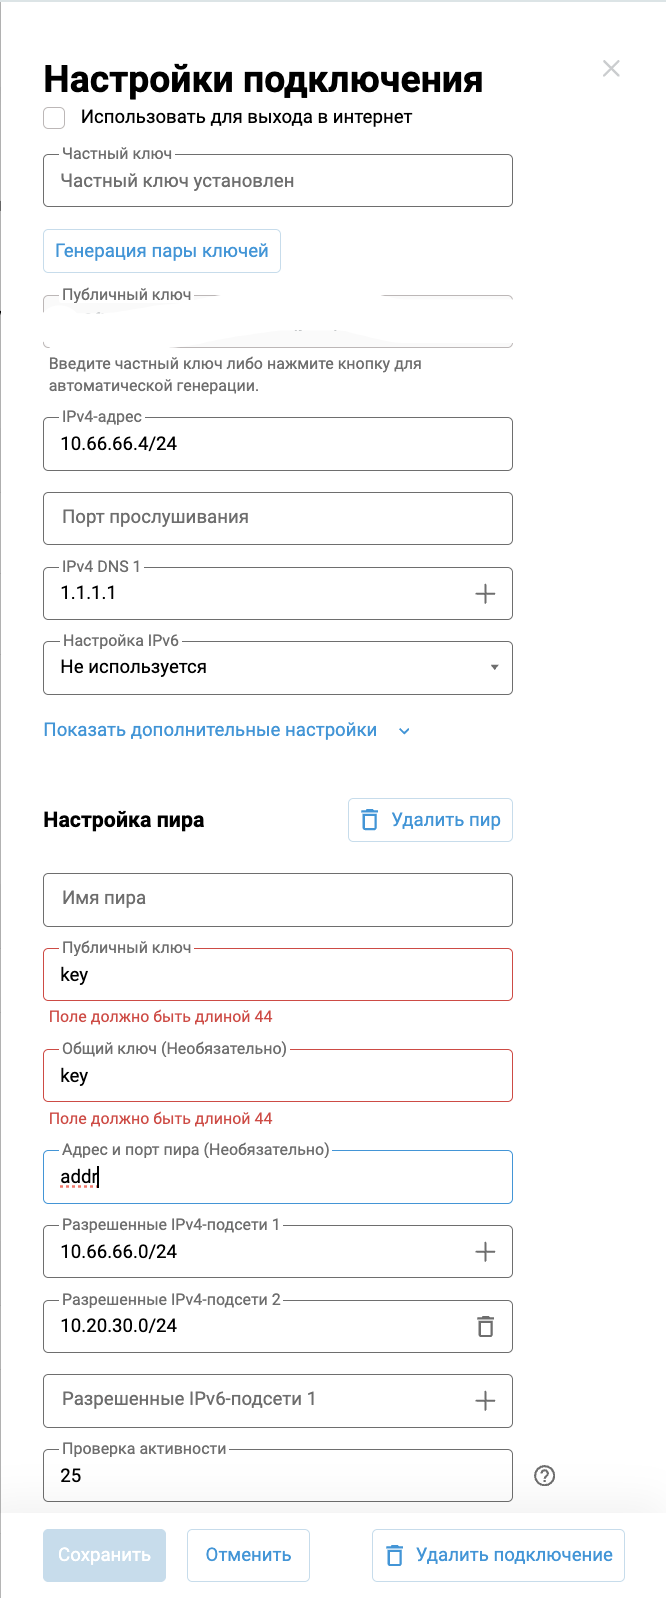
Task: Click into the Имя пира field
Action: tap(277, 899)
